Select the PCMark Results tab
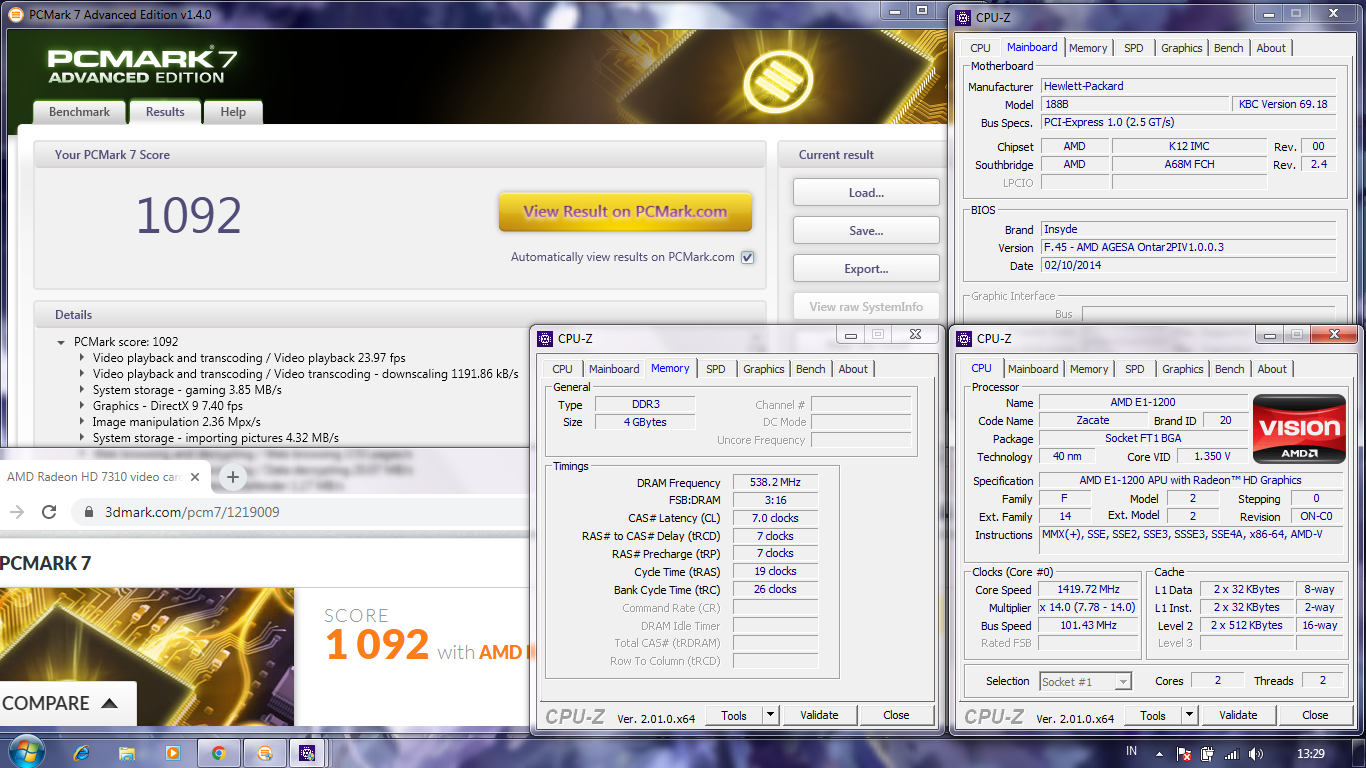Image resolution: width=1366 pixels, height=768 pixels. [x=165, y=112]
